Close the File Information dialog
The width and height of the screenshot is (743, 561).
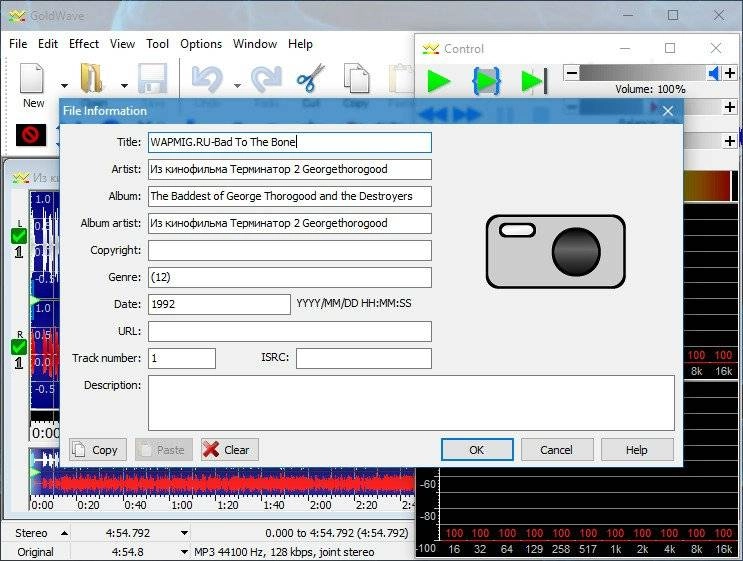click(x=668, y=111)
